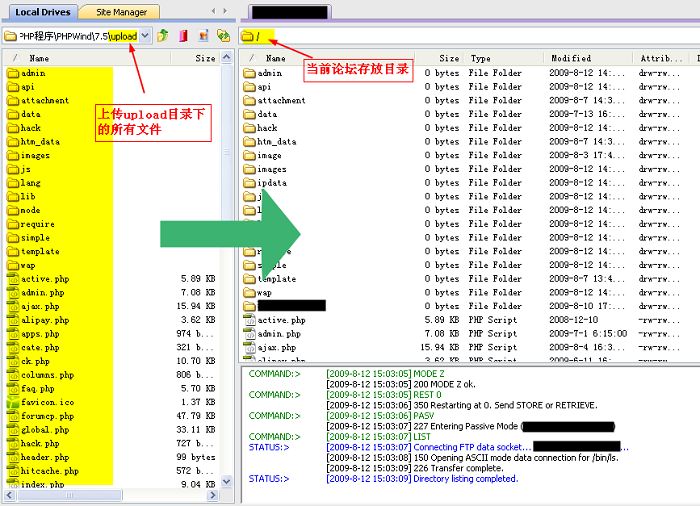Select the favicon.ico file icon locally

(13, 402)
